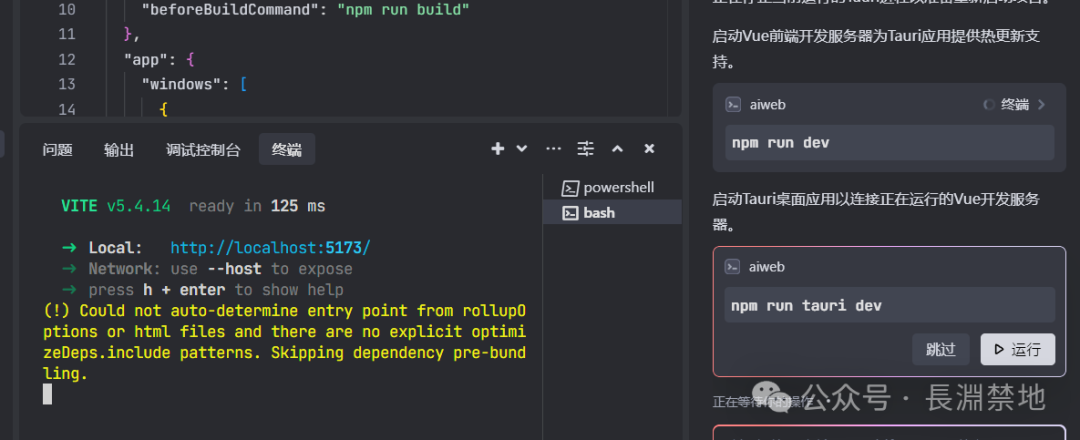Click the npm run tauri dev command text

point(807,305)
